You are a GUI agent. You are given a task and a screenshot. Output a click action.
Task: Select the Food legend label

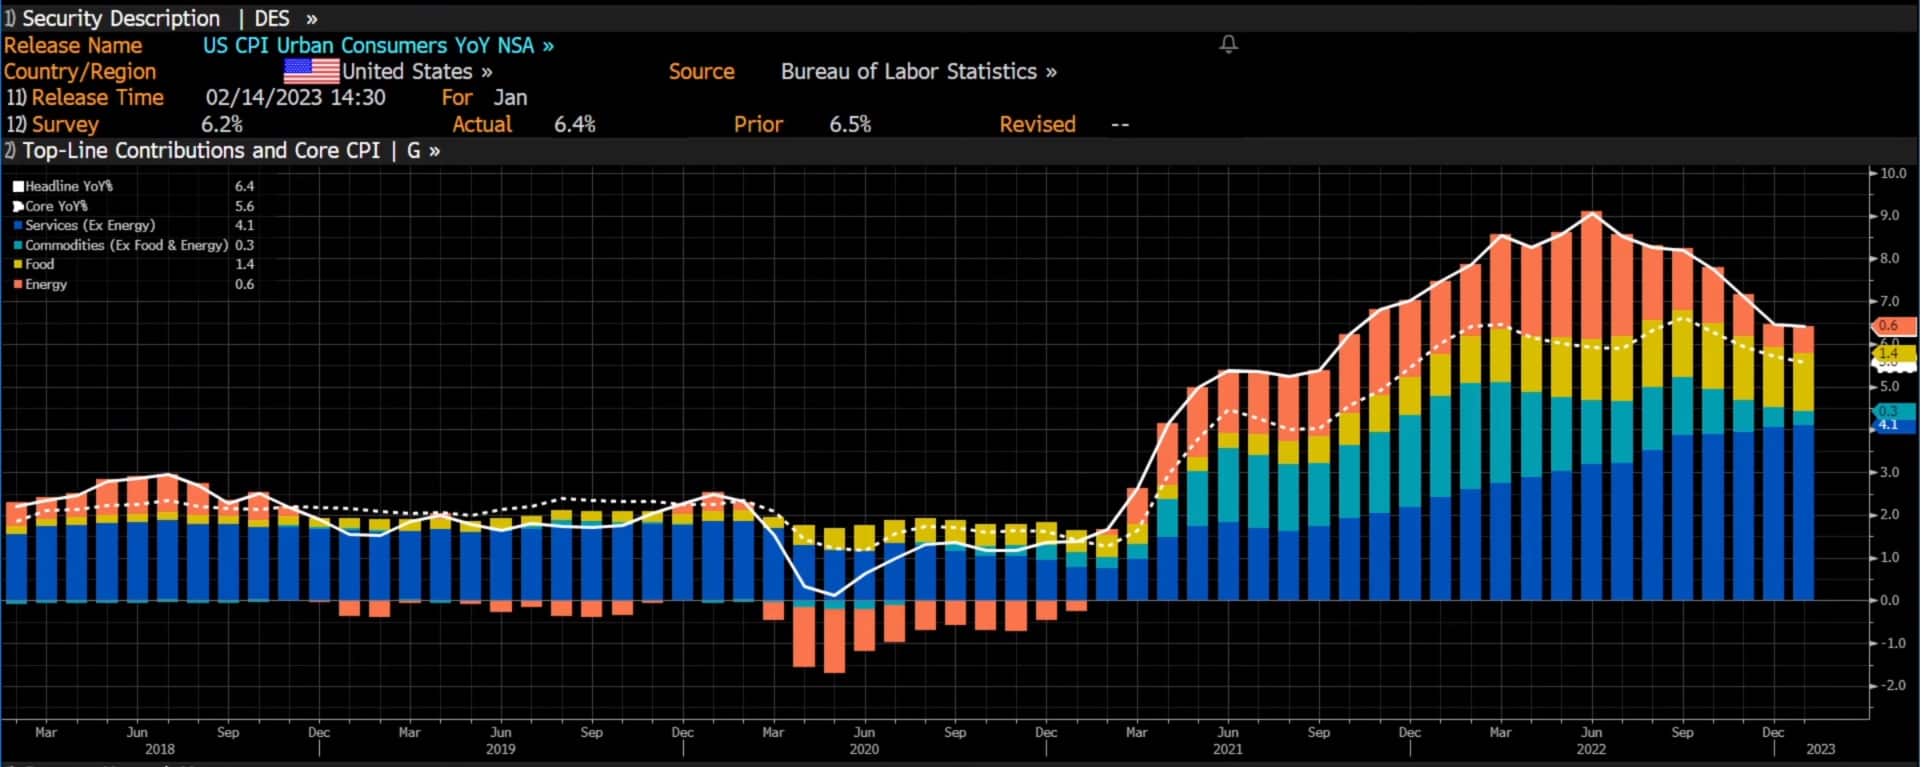pos(40,264)
